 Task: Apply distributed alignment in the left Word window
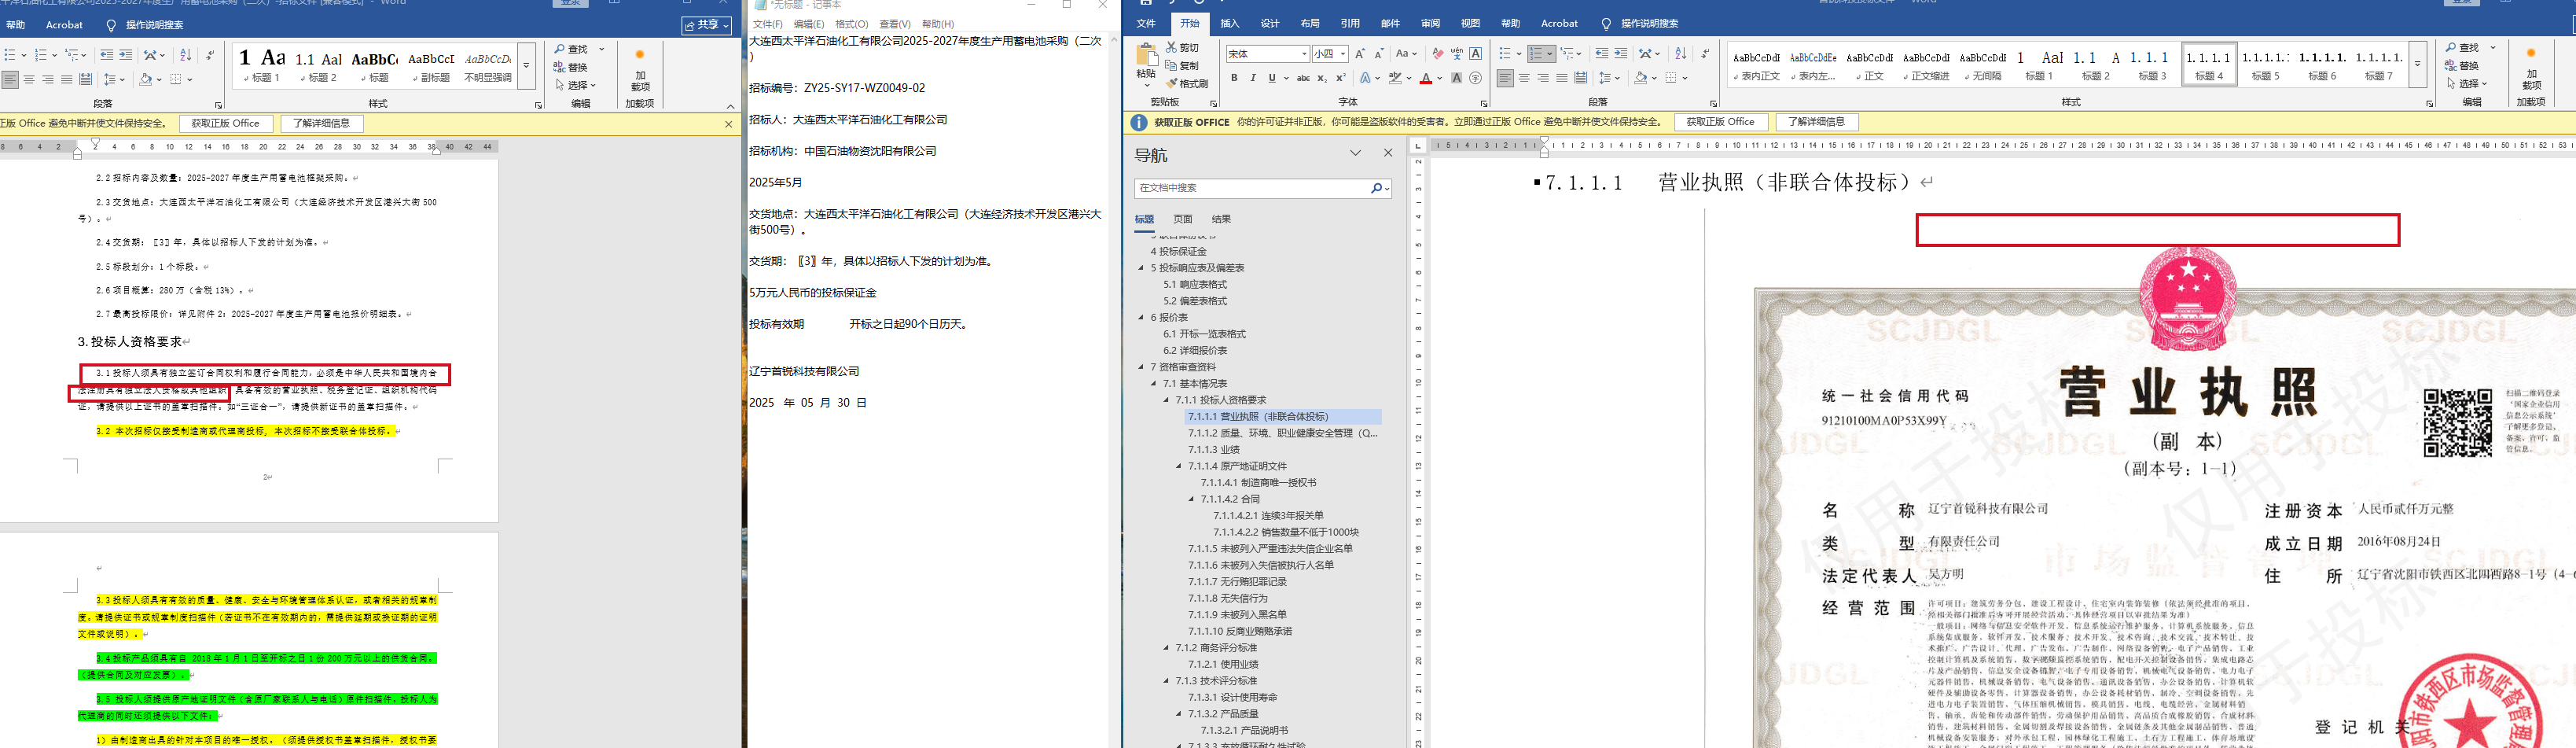86,80
